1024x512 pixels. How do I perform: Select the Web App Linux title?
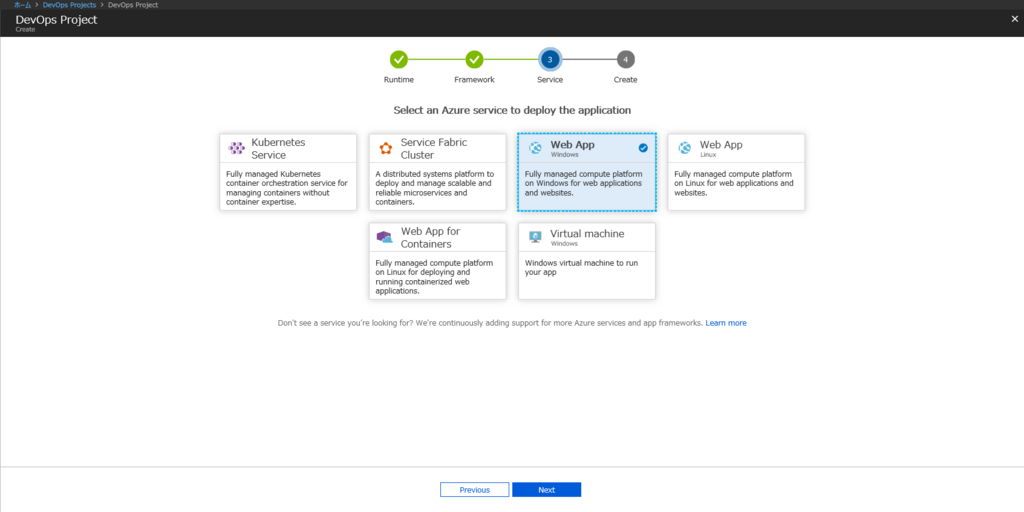(x=721, y=144)
